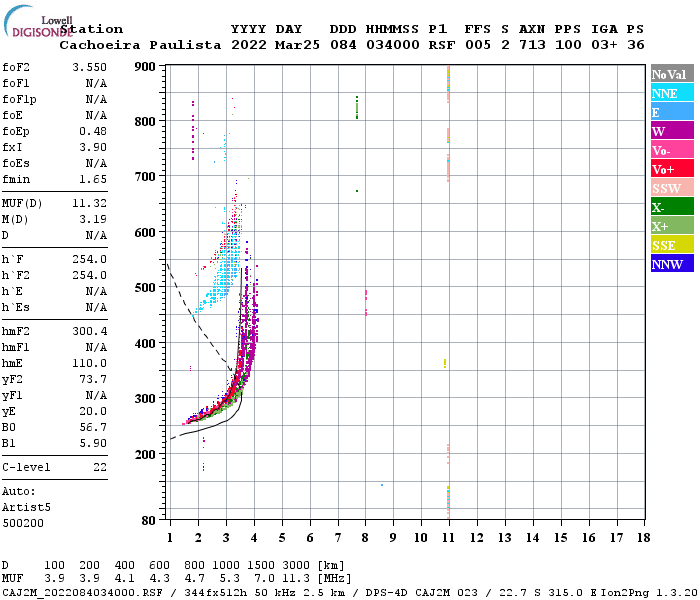Click the hmF2 value 300.4

tap(90, 331)
